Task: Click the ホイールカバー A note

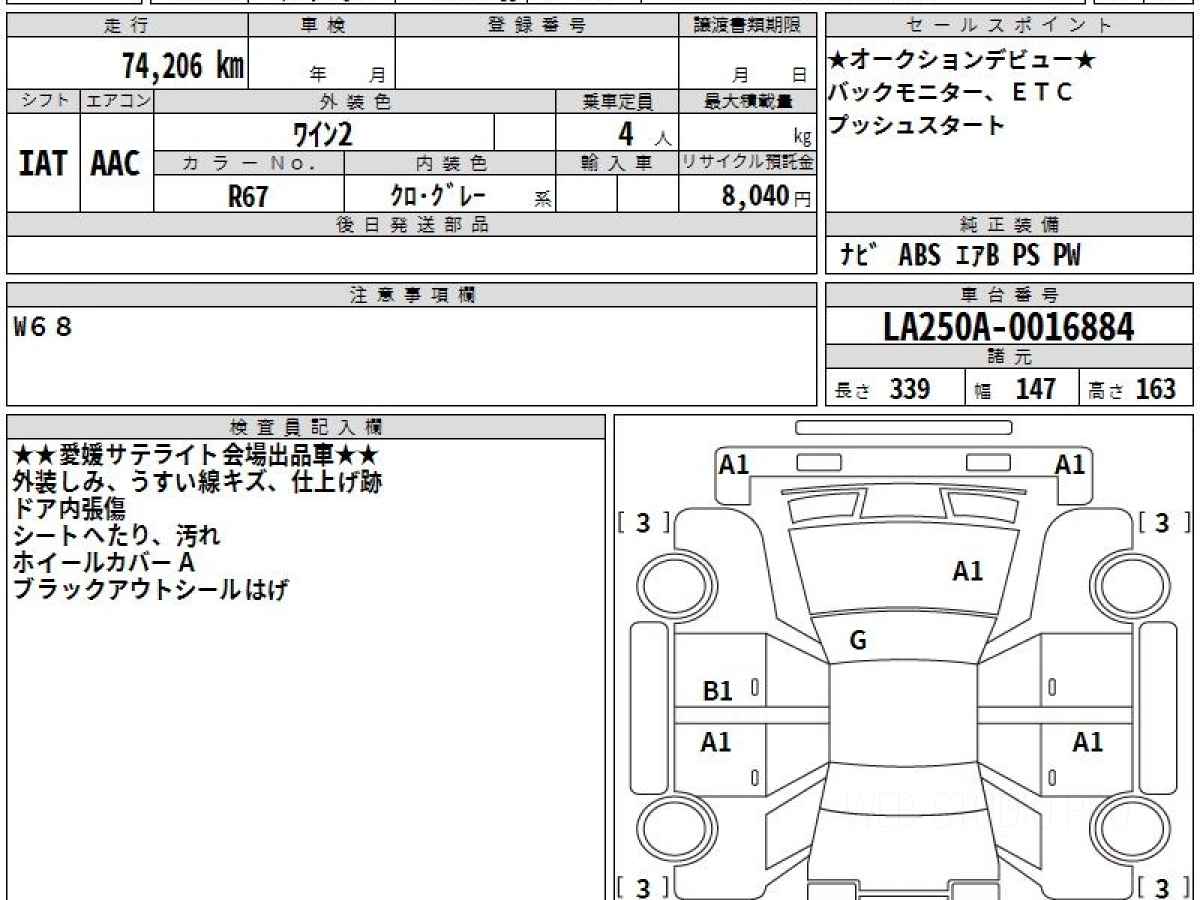Action: [104, 563]
